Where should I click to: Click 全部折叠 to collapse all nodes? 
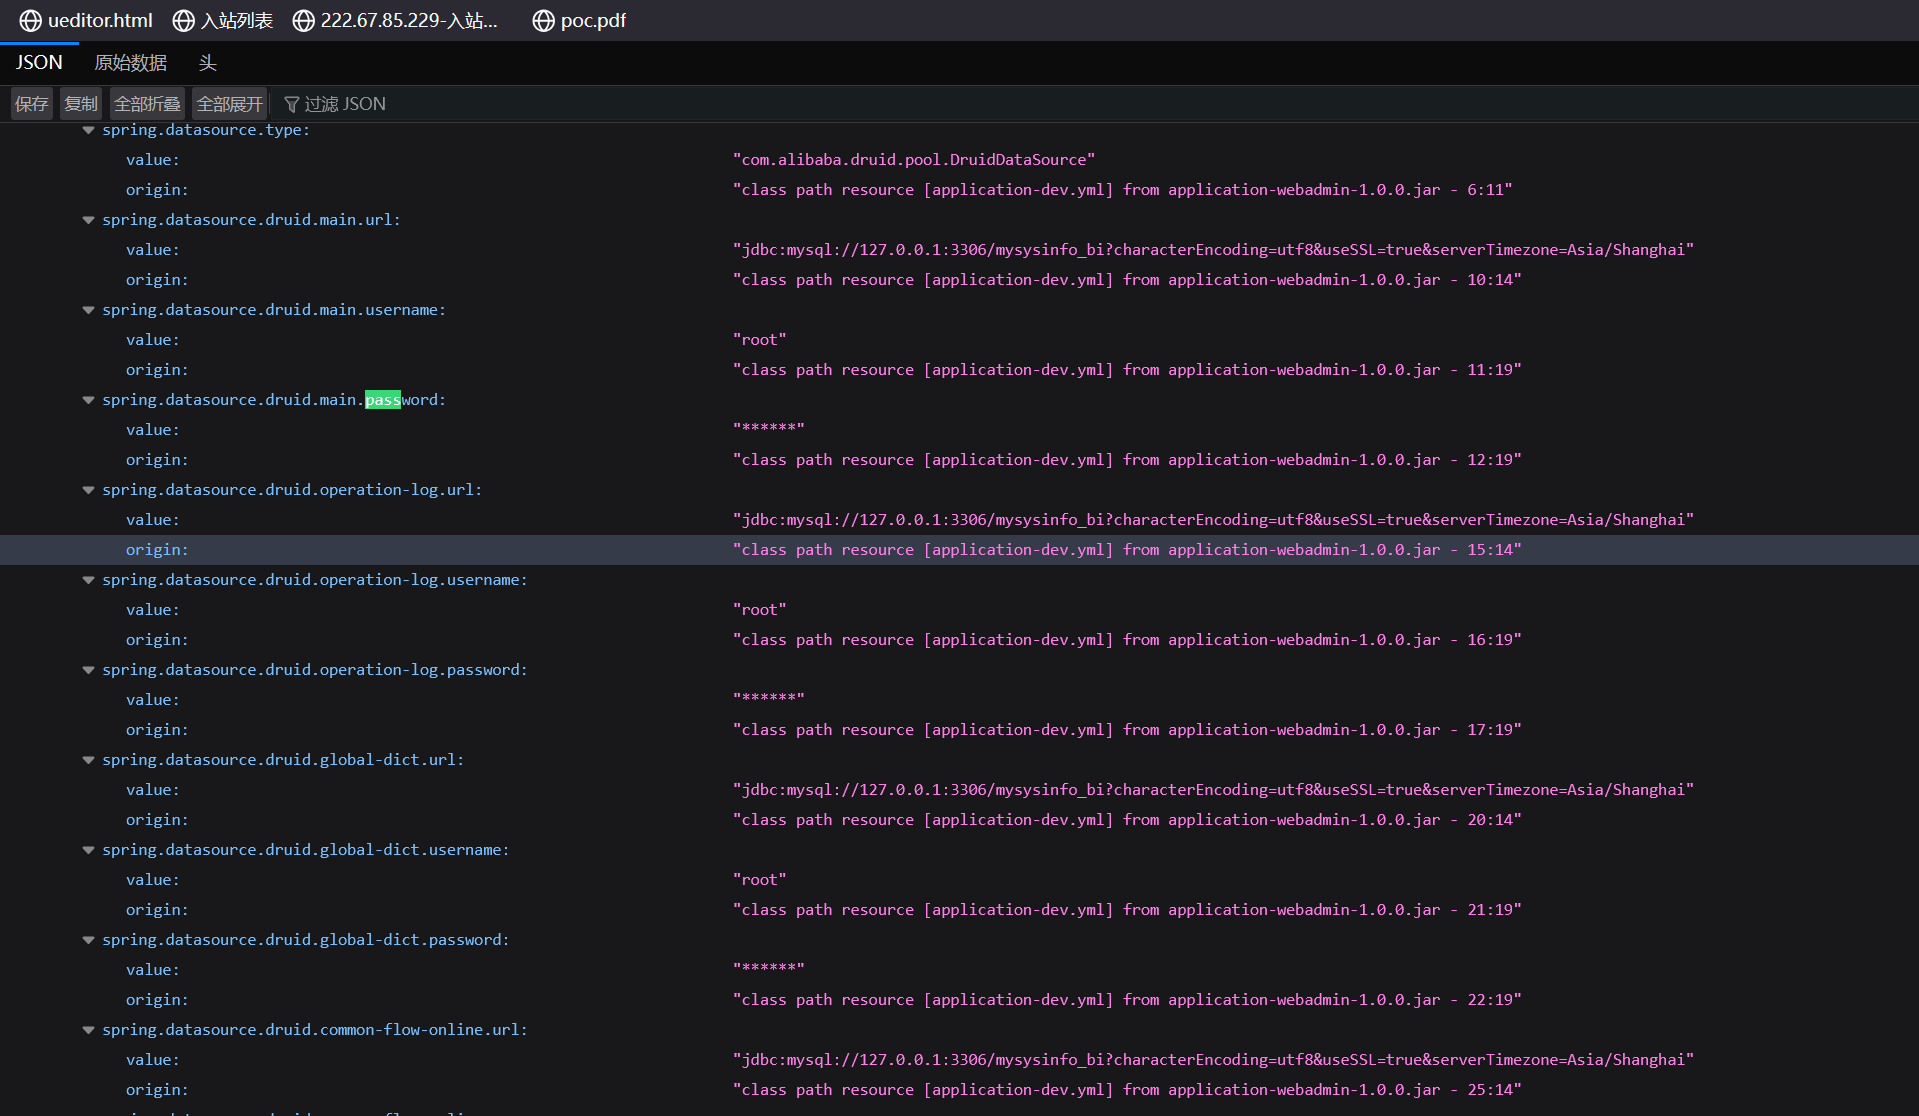point(147,104)
